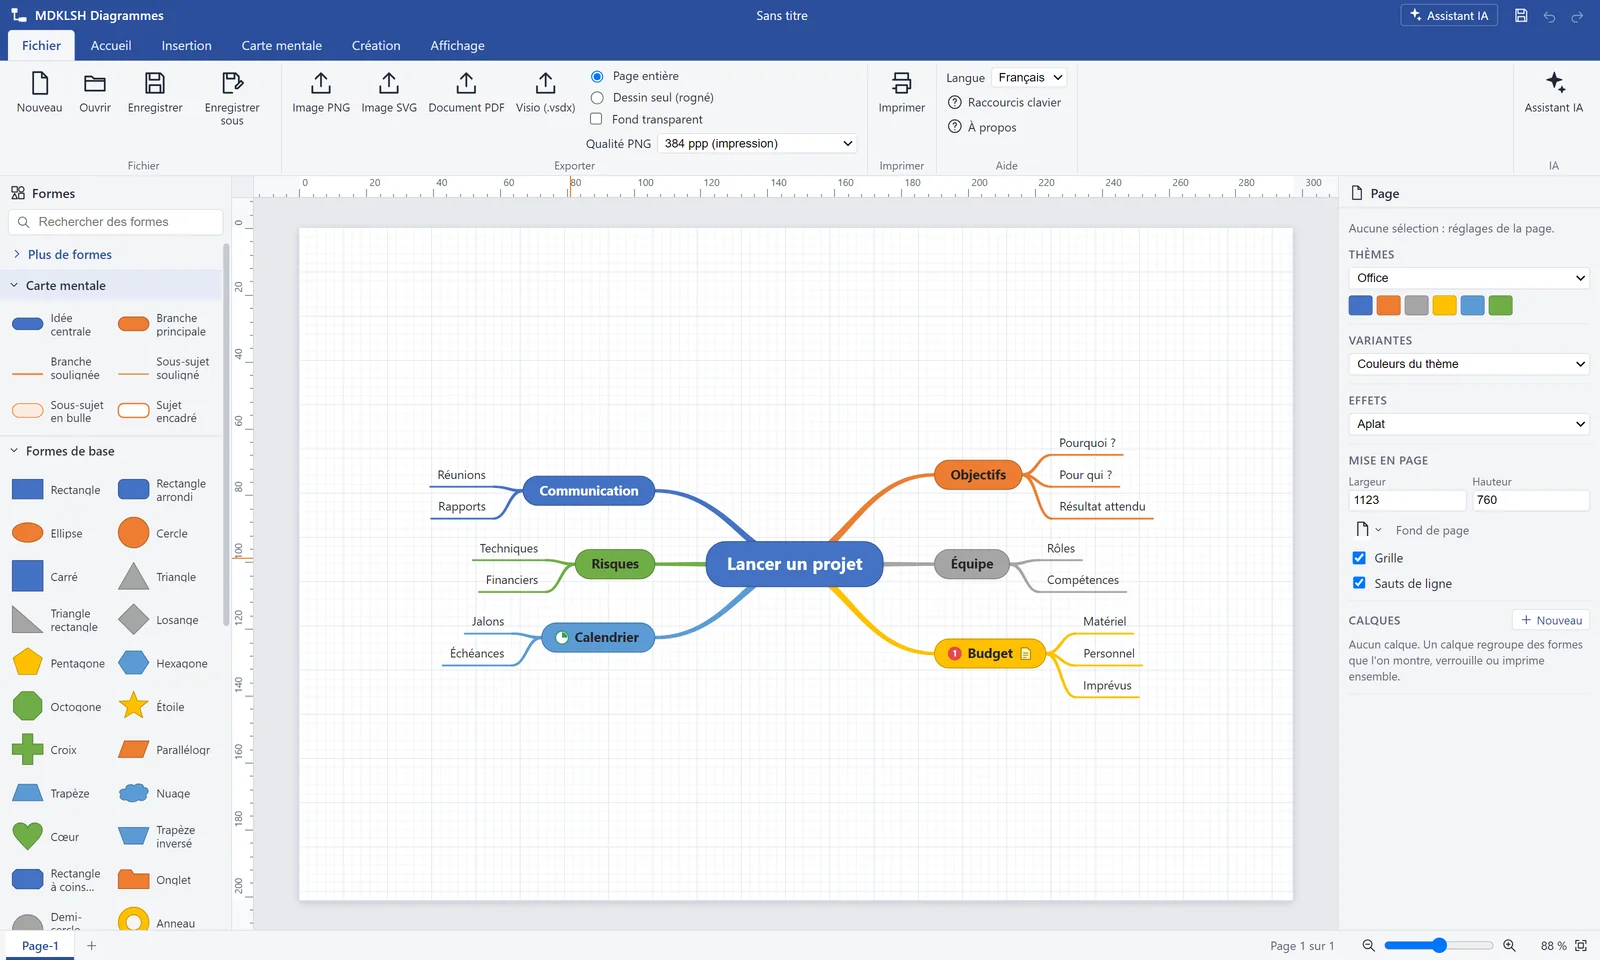Image resolution: width=1600 pixels, height=960 pixels.
Task: Click the undo arrow in title bar
Action: 1549,16
